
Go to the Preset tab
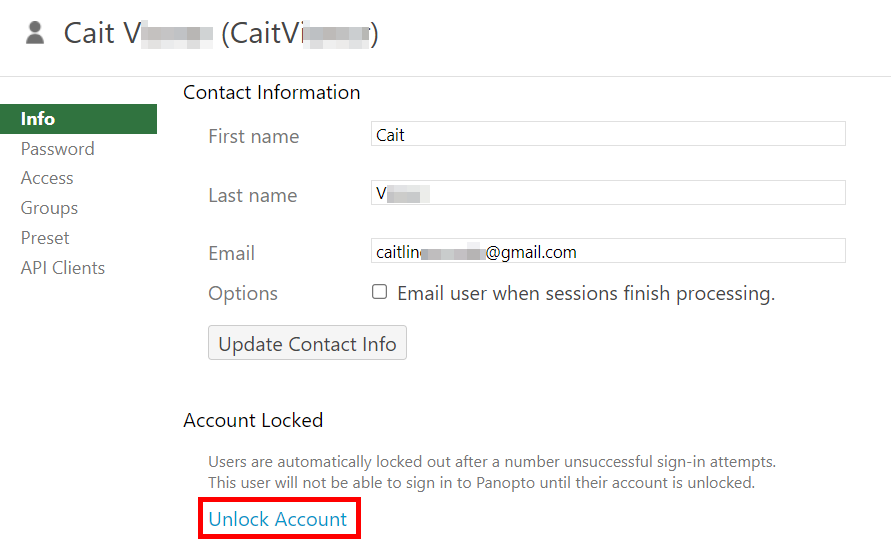(45, 238)
